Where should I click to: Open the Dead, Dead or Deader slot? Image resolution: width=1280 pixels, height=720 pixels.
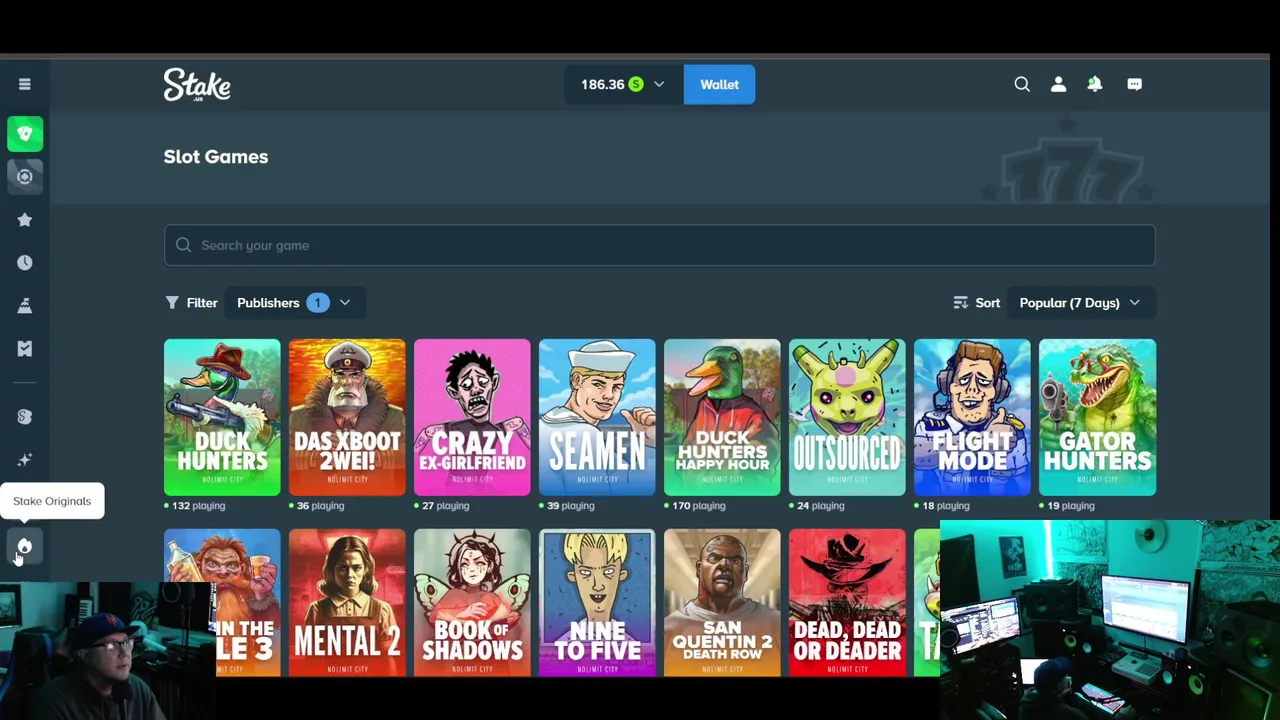pyautogui.click(x=847, y=603)
